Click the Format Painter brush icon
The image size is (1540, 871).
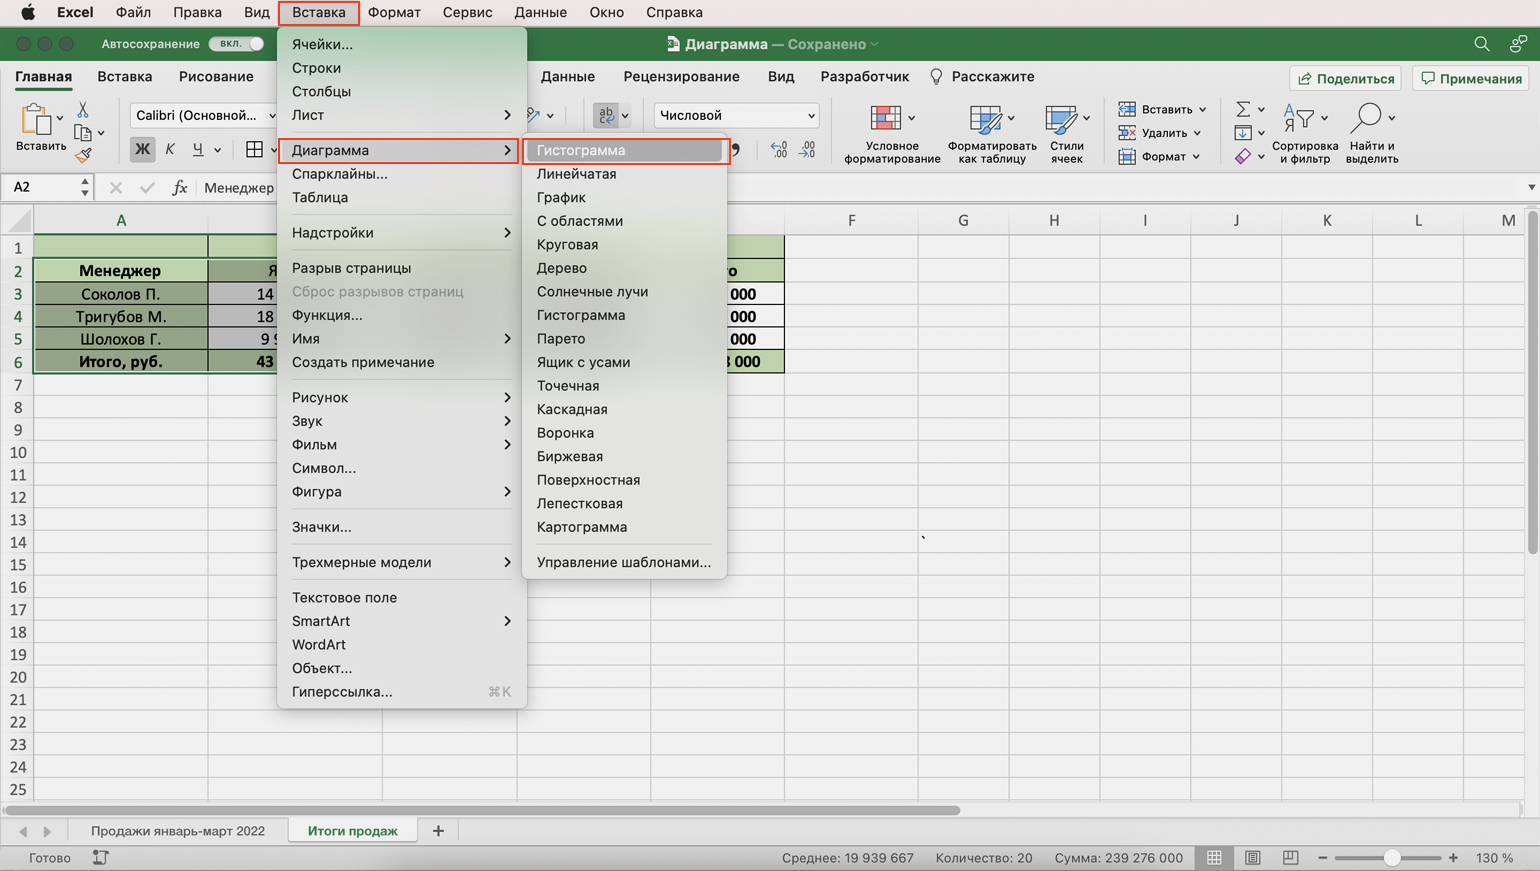[x=83, y=155]
